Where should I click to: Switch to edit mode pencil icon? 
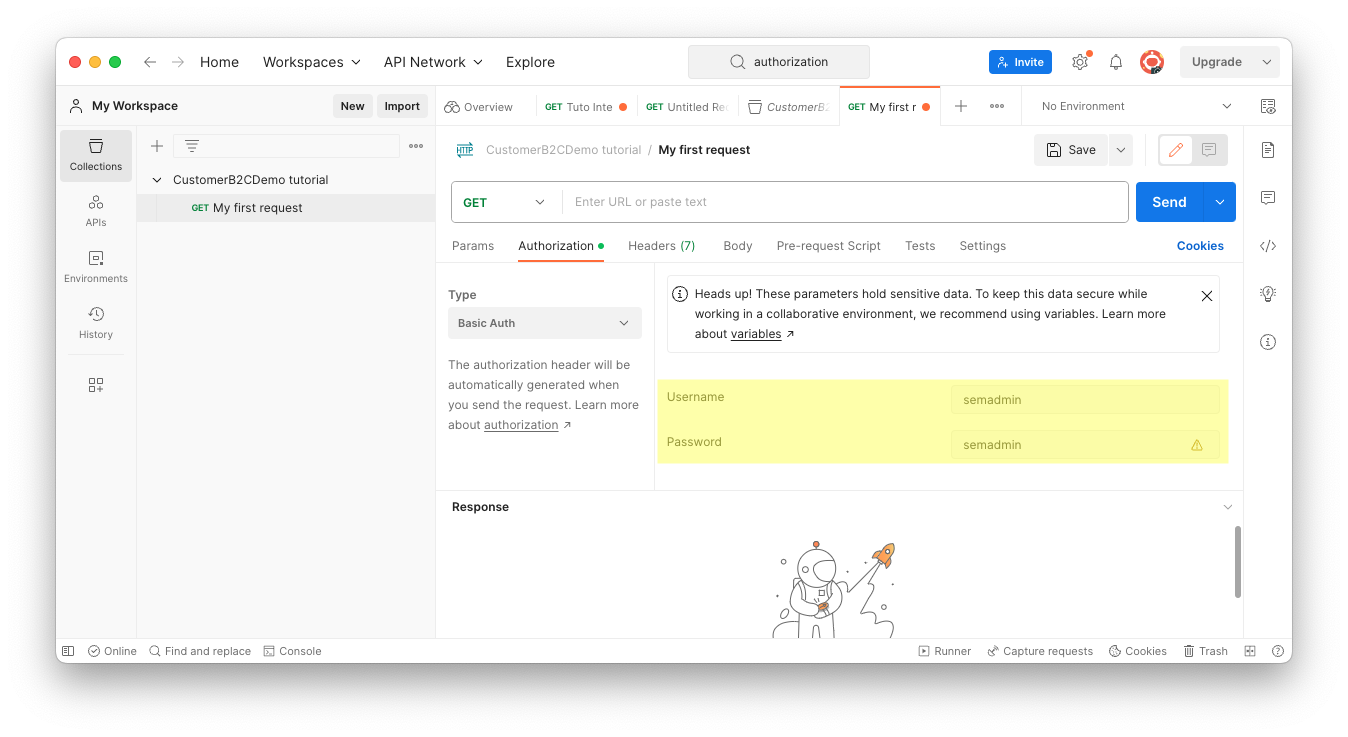click(1176, 150)
